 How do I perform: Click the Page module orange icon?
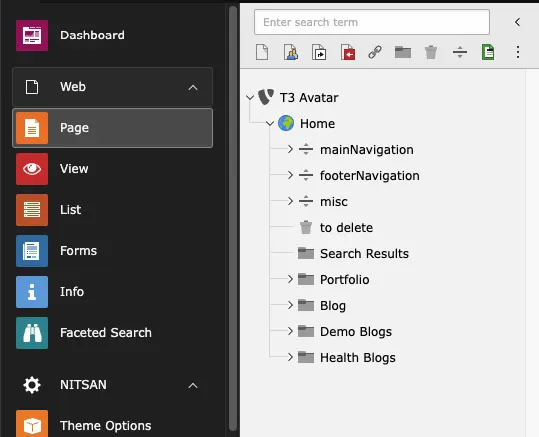click(x=32, y=128)
